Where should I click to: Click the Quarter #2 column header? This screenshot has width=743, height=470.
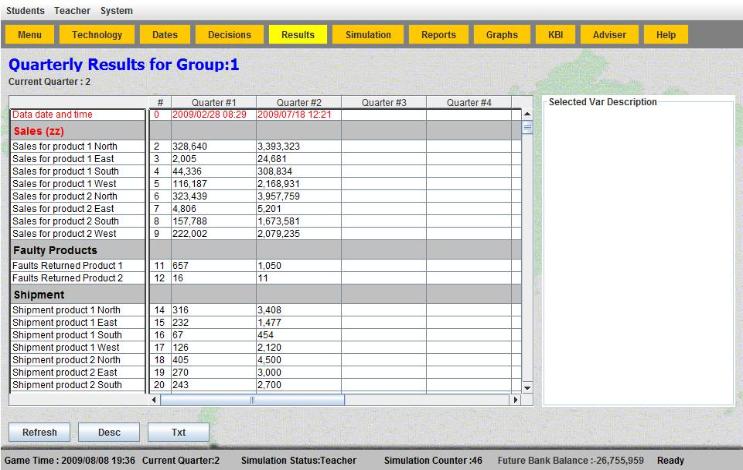point(299,102)
